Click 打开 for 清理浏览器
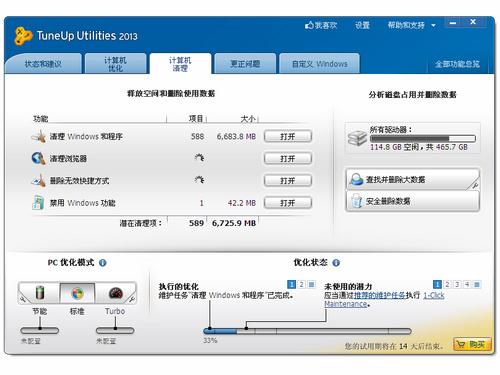Screen dimensions: 500x375 tap(288, 158)
